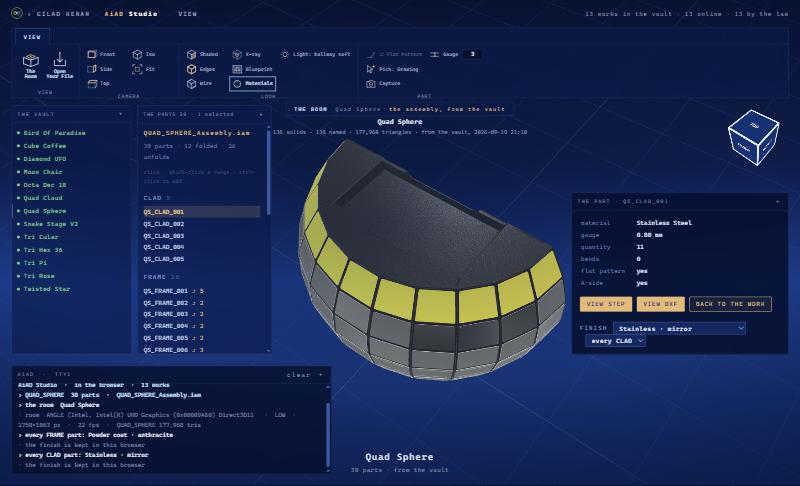800x486 pixels.
Task: Switch camera to Front view
Action: click(x=101, y=54)
